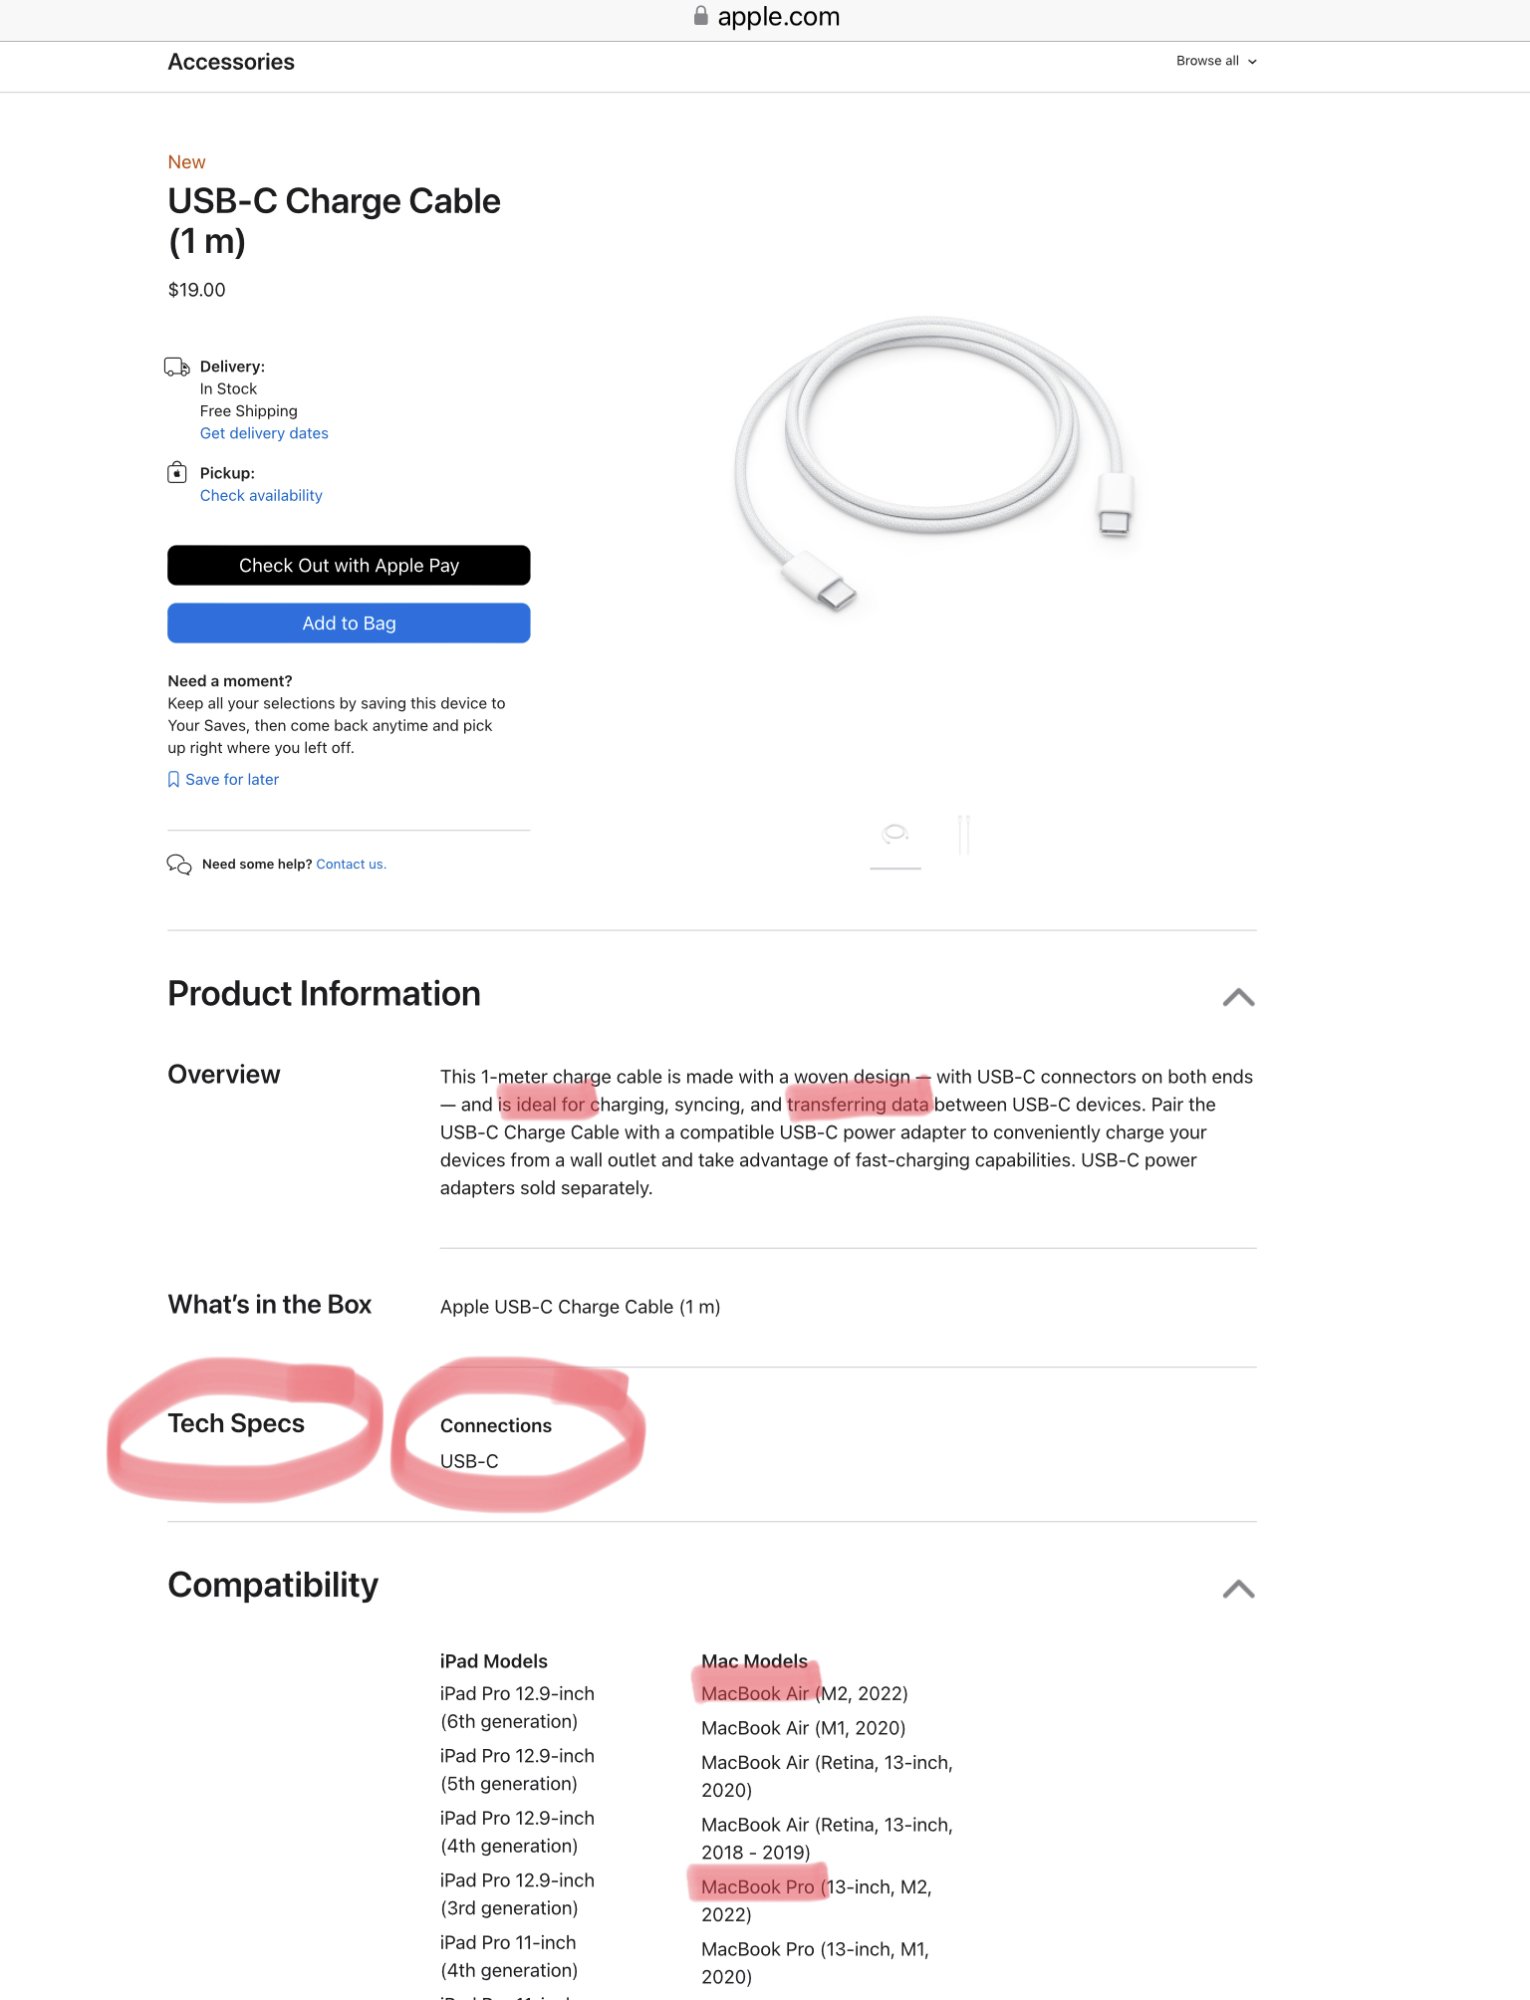
Task: Open the Accessories navigation heading
Action: (231, 62)
